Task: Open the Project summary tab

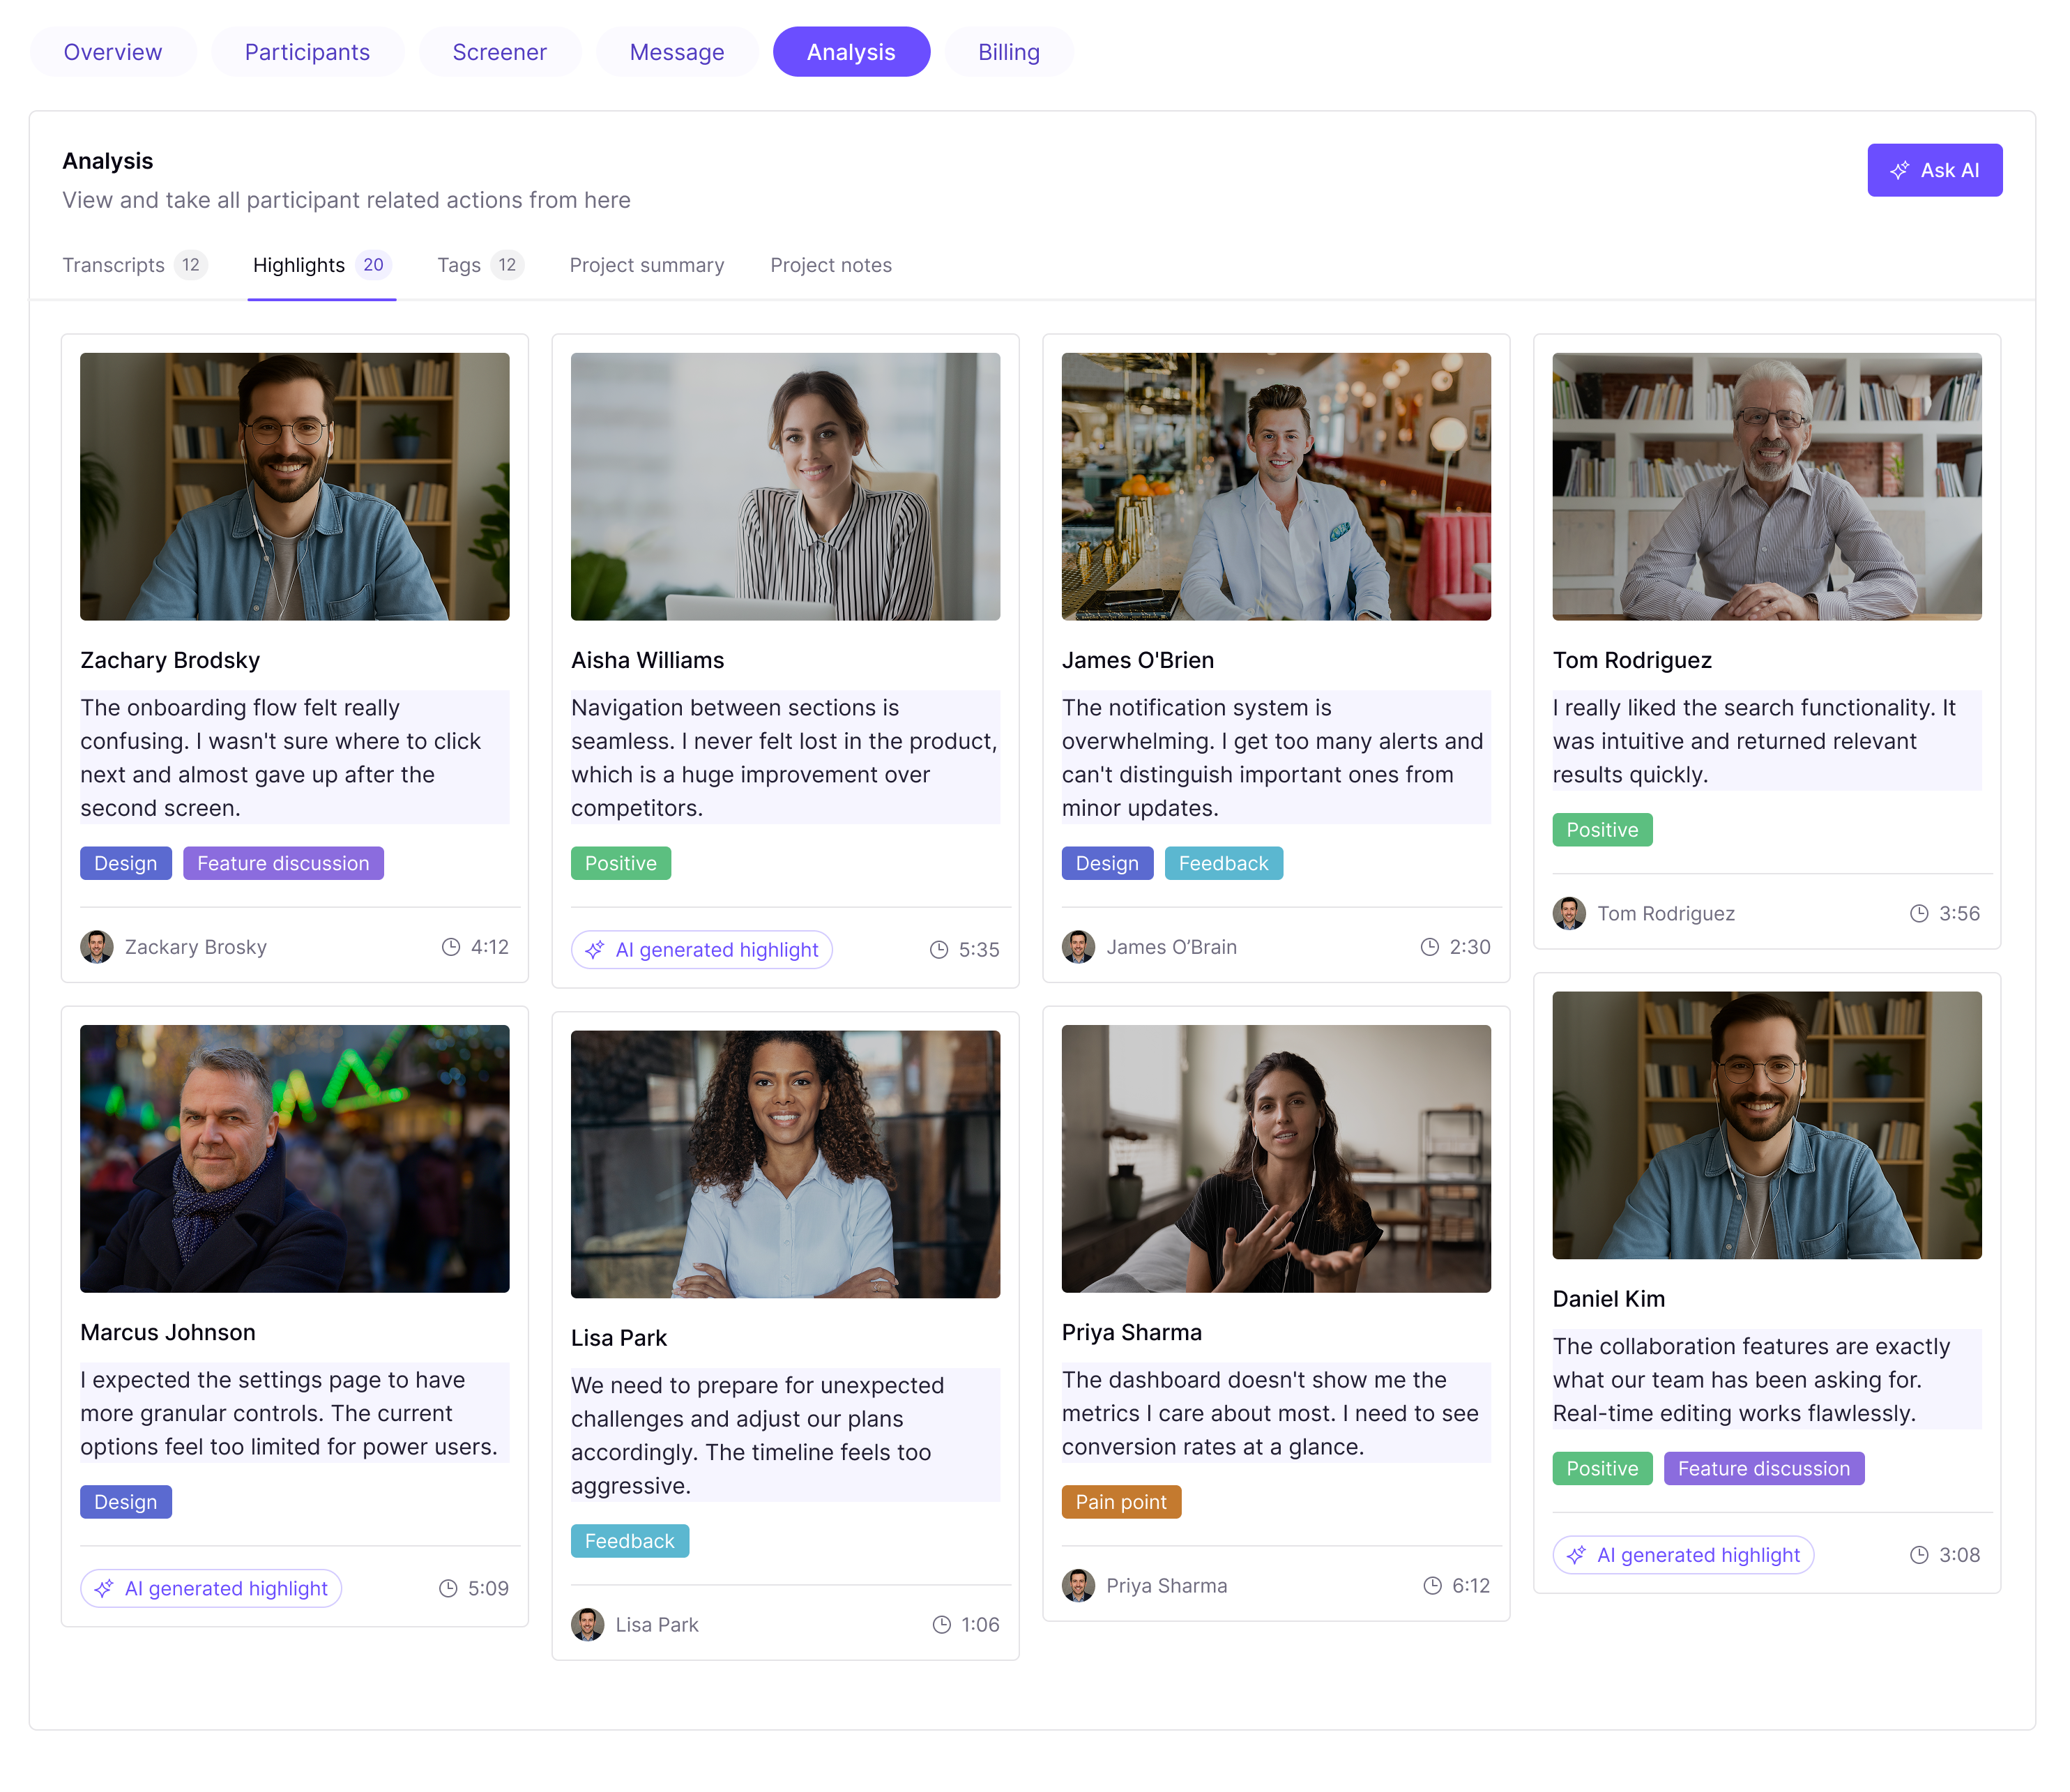Action: pyautogui.click(x=646, y=265)
